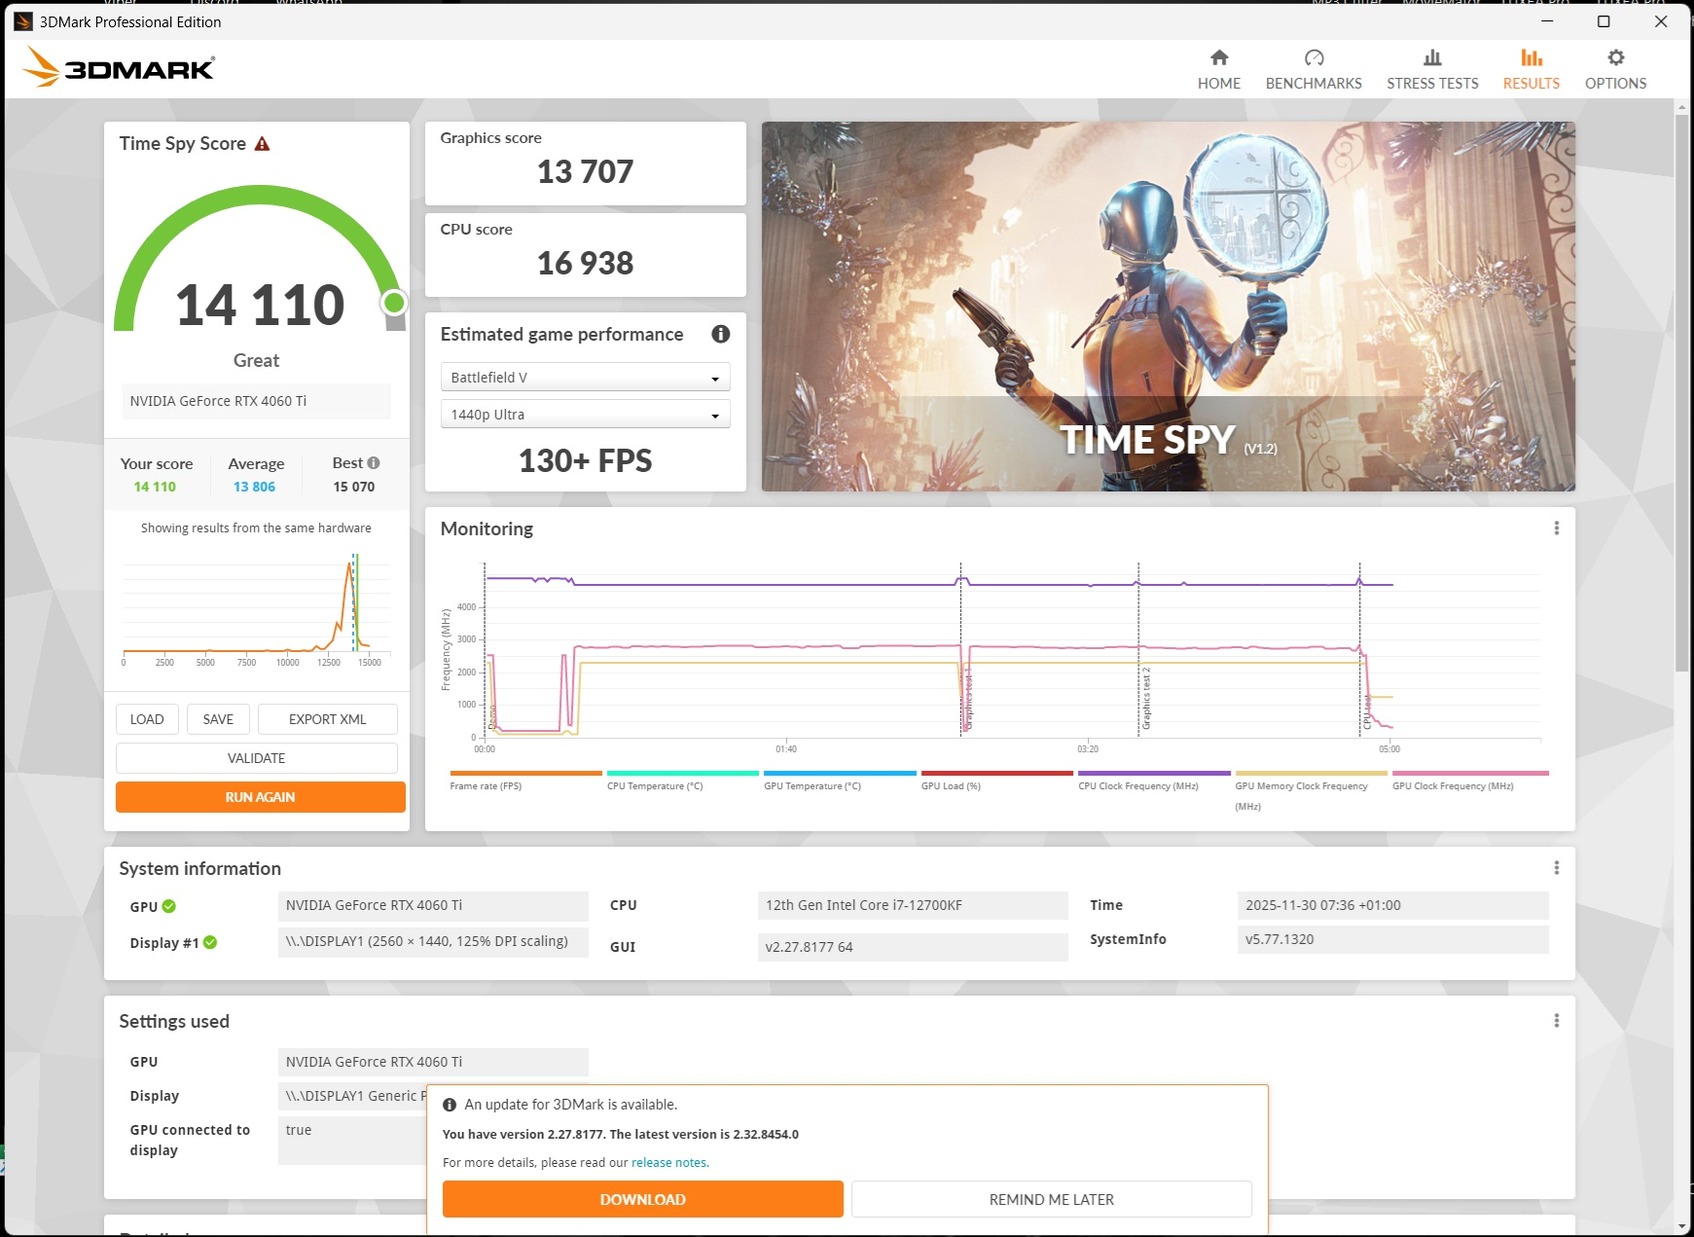Click the Time Spy benchmark artwork
The height and width of the screenshot is (1237, 1694).
[x=1168, y=306]
